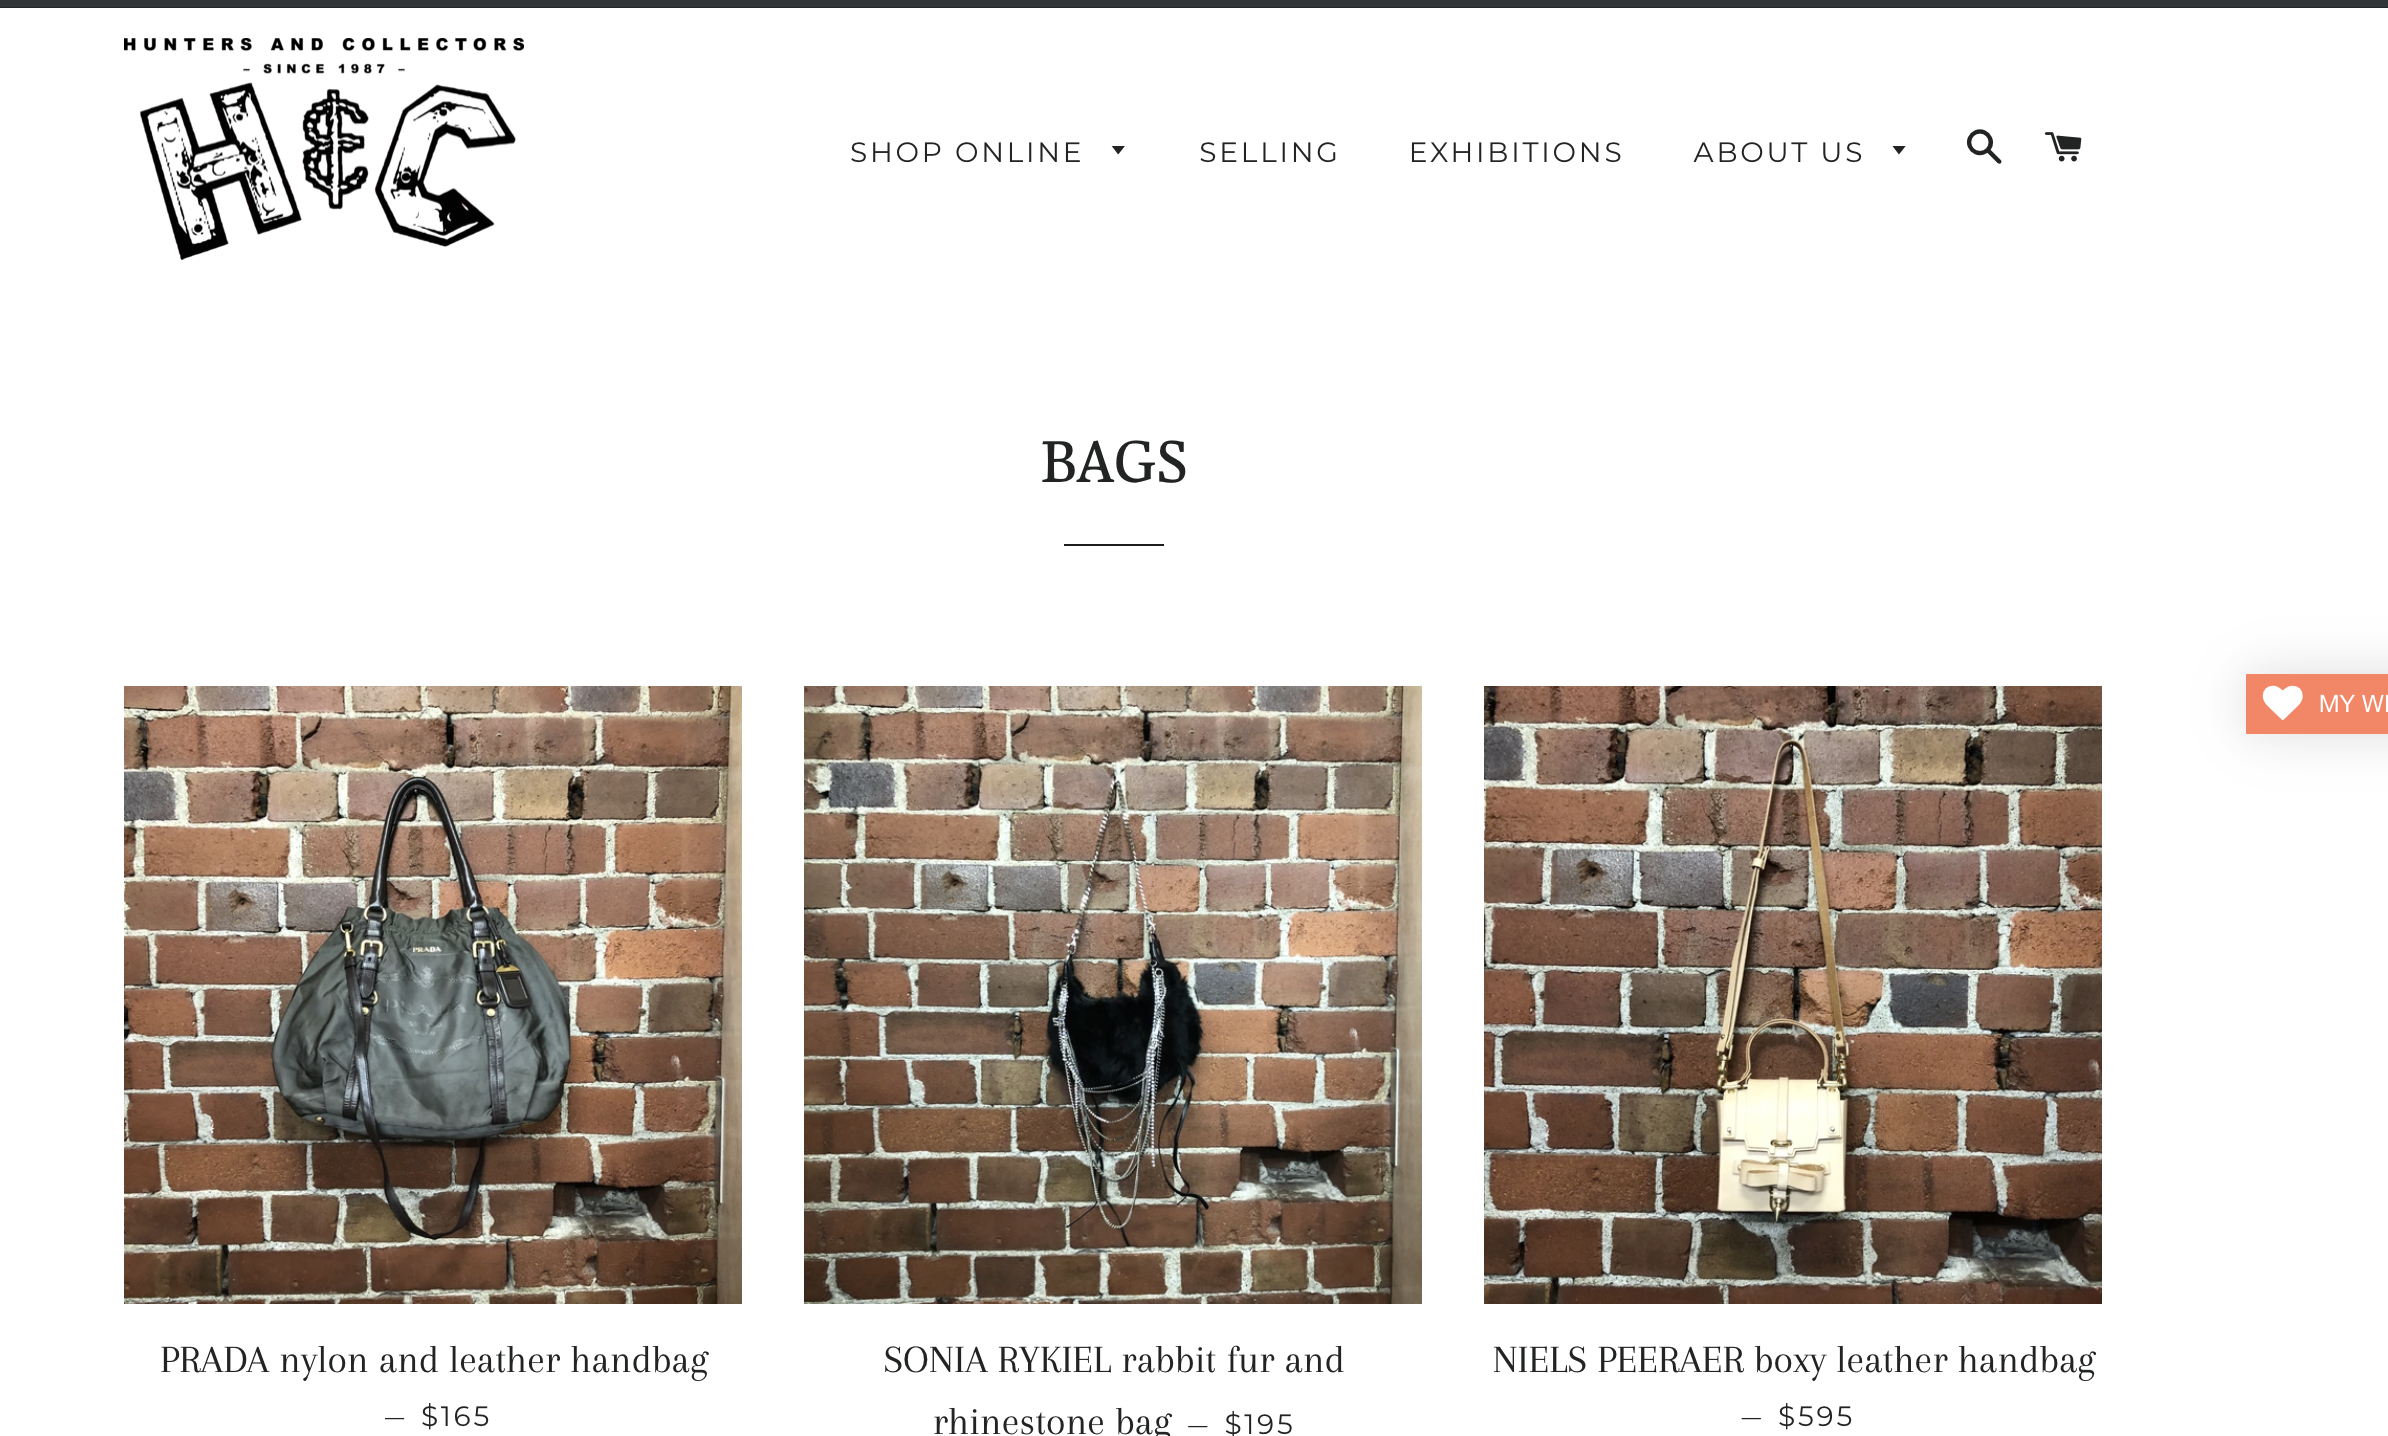
Task: Expand the About Us dropdown arrow
Action: [1899, 151]
